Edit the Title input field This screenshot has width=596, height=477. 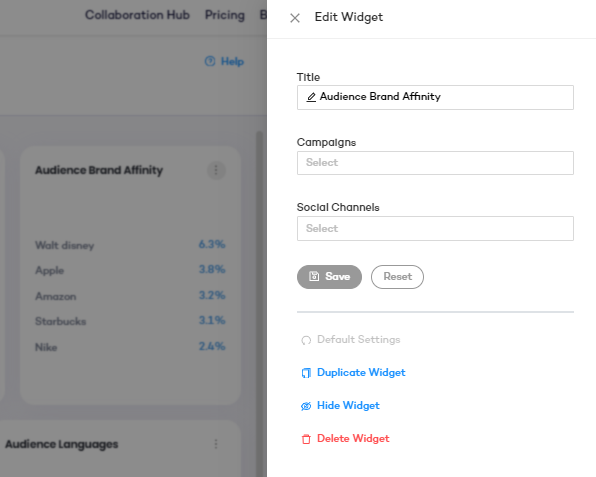(x=435, y=97)
